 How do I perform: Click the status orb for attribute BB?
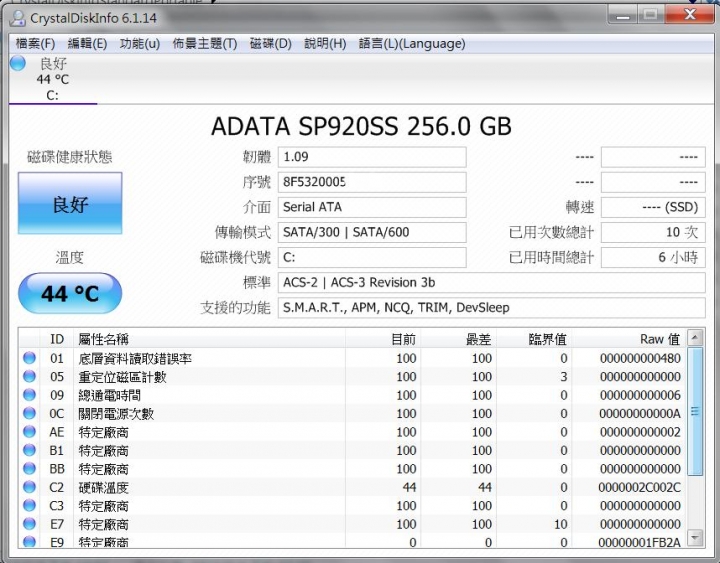pos(29,468)
